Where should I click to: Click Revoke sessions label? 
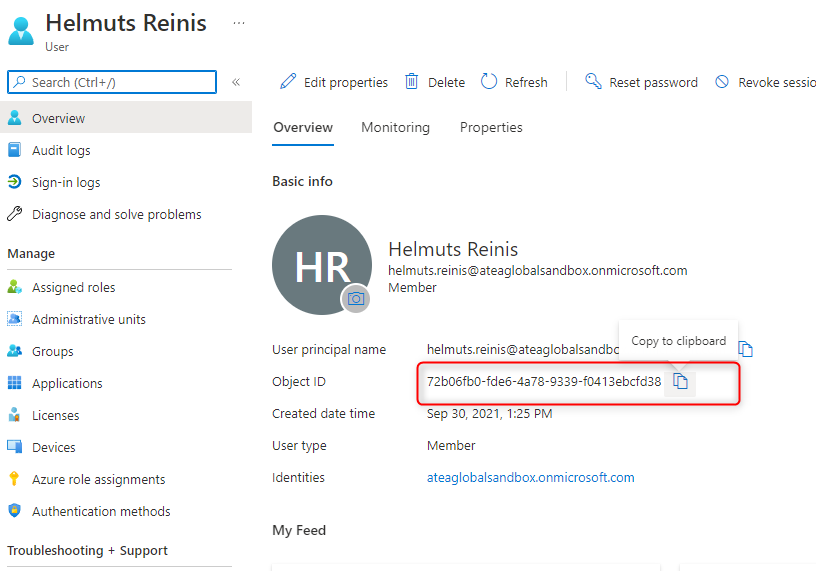[x=777, y=82]
